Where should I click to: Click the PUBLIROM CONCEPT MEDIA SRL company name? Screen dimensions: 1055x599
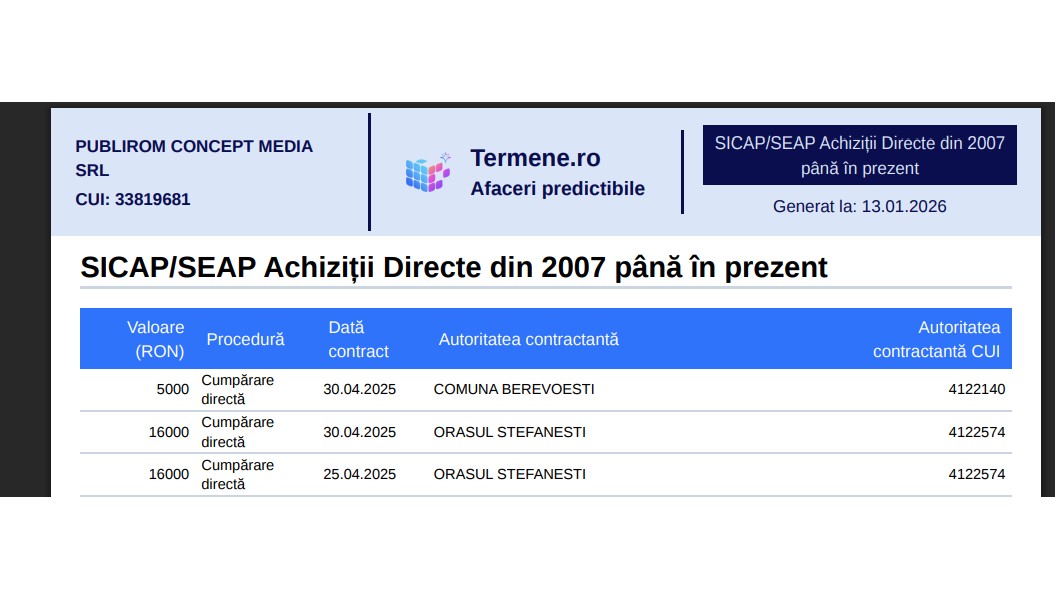click(194, 158)
